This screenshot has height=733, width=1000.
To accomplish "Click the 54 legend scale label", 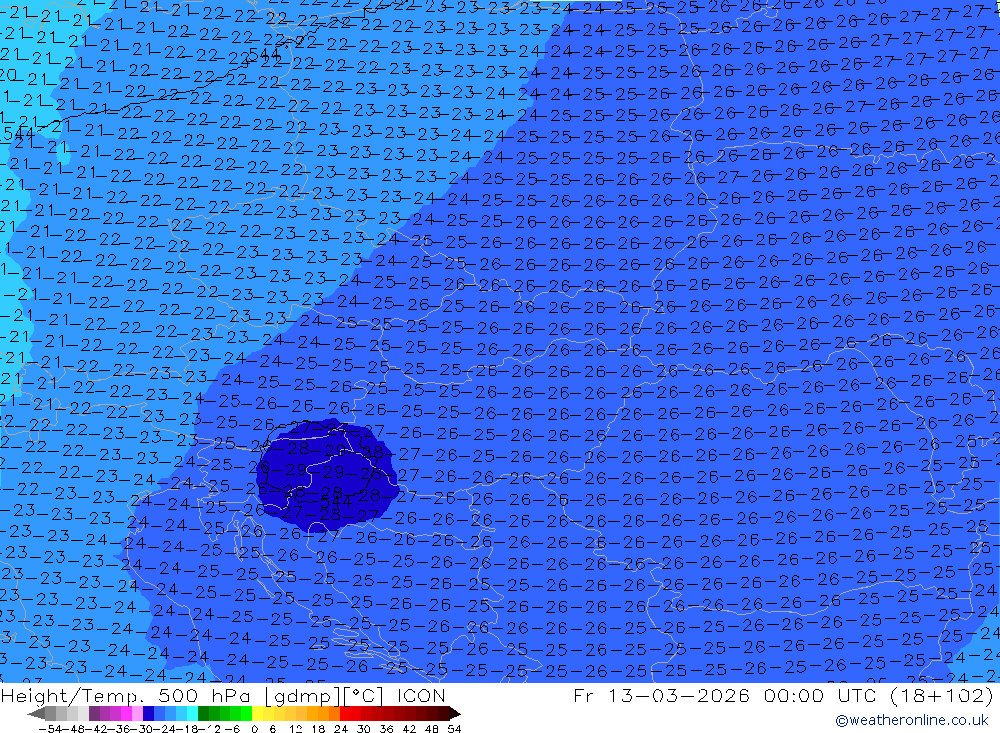I will click(454, 729).
